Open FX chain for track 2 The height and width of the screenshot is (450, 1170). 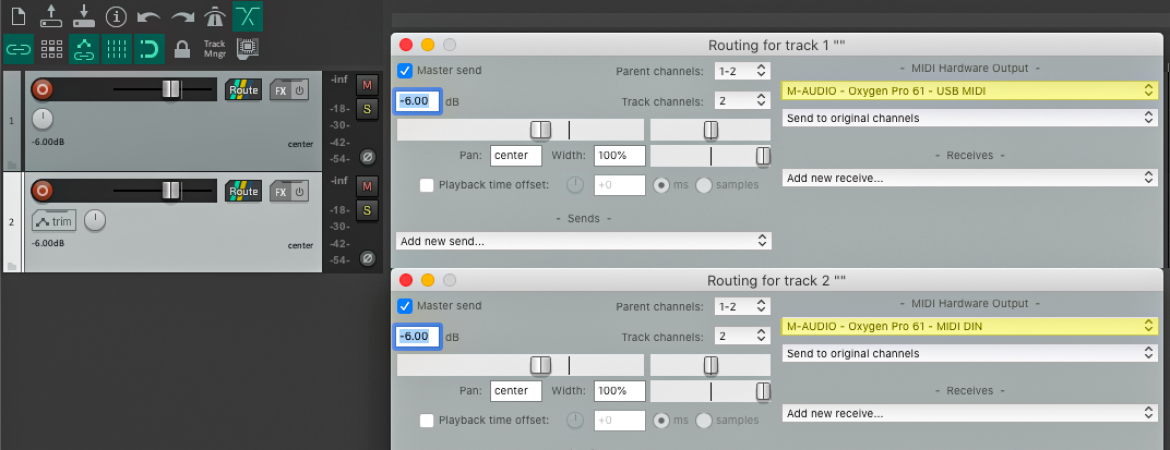(281, 192)
